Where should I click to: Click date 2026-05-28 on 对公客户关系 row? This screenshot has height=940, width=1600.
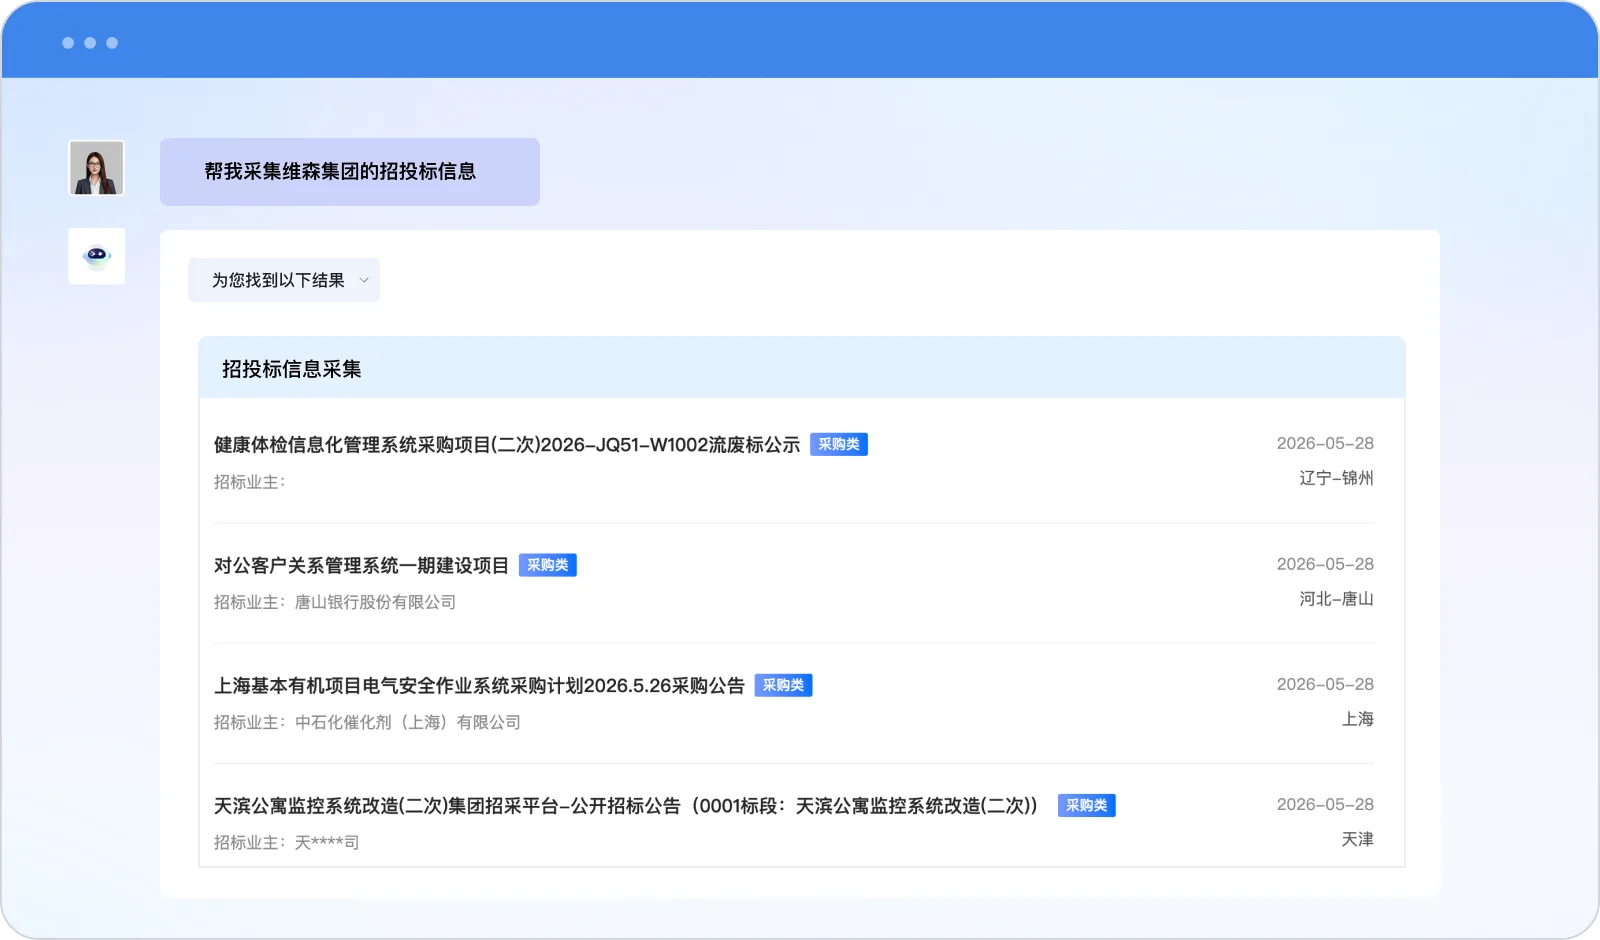pyautogui.click(x=1325, y=564)
